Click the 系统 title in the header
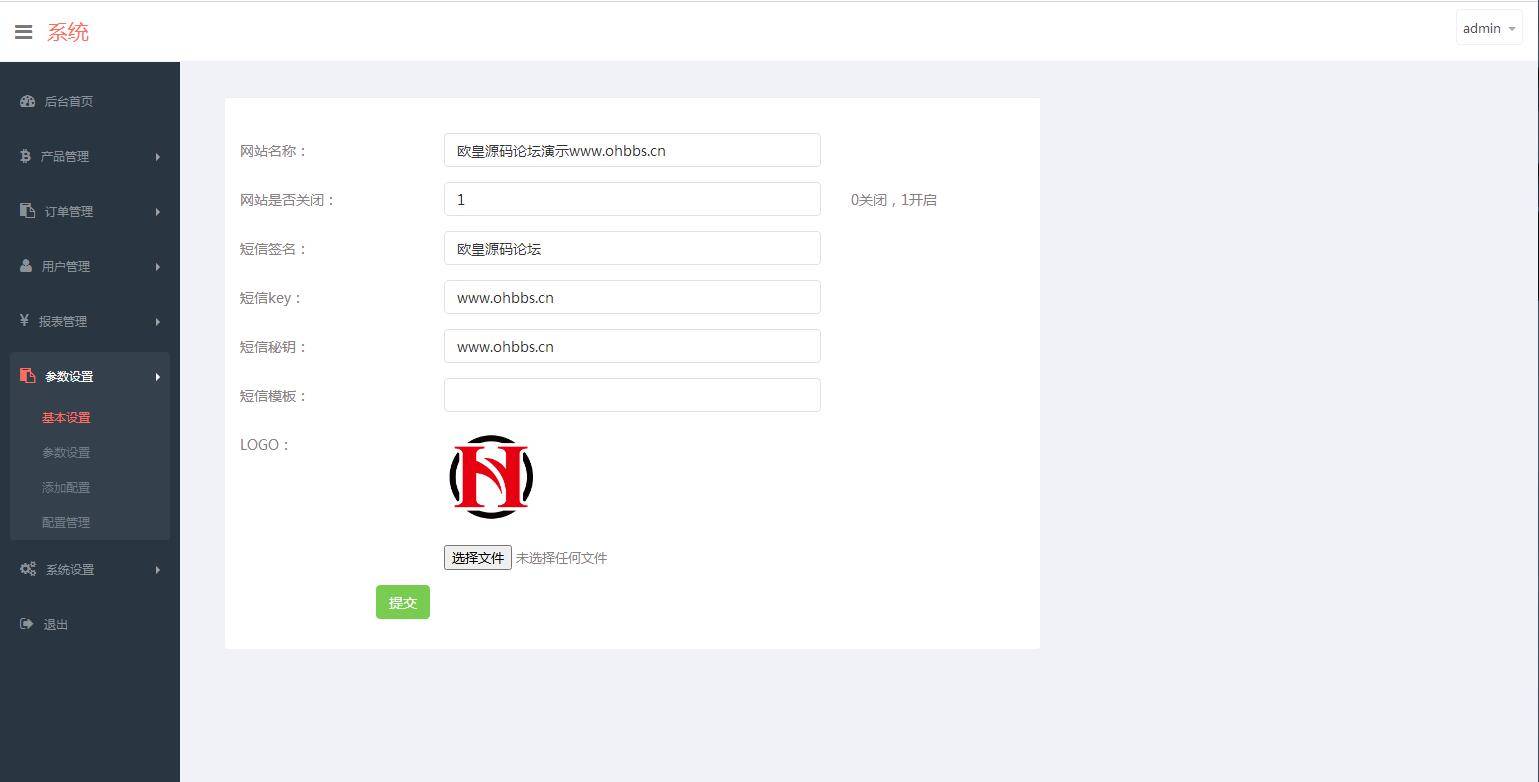Image resolution: width=1539 pixels, height=782 pixels. click(67, 31)
